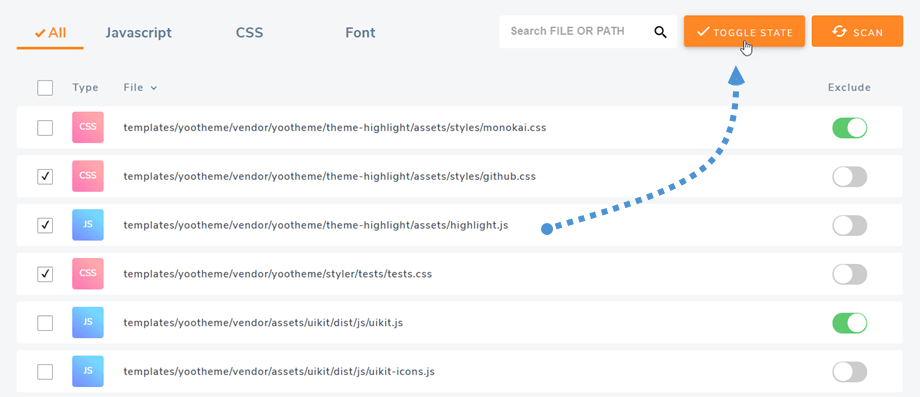Switch to the CSS tab

click(x=249, y=33)
